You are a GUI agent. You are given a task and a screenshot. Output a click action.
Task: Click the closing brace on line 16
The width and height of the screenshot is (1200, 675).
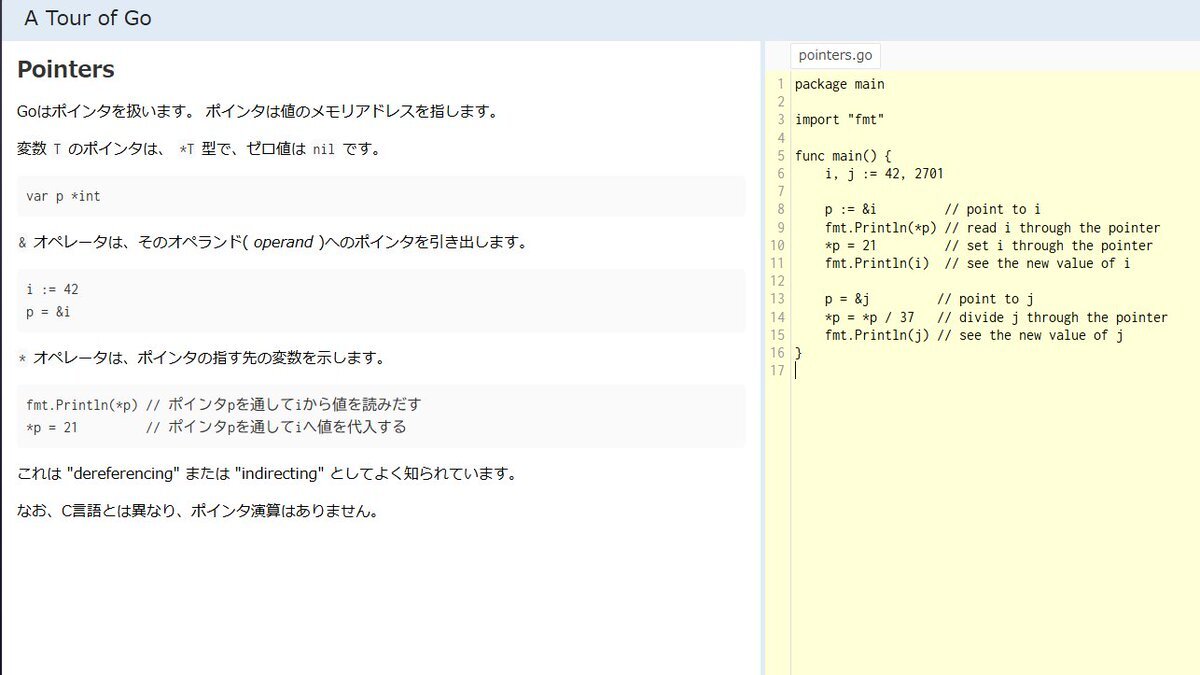coord(798,353)
